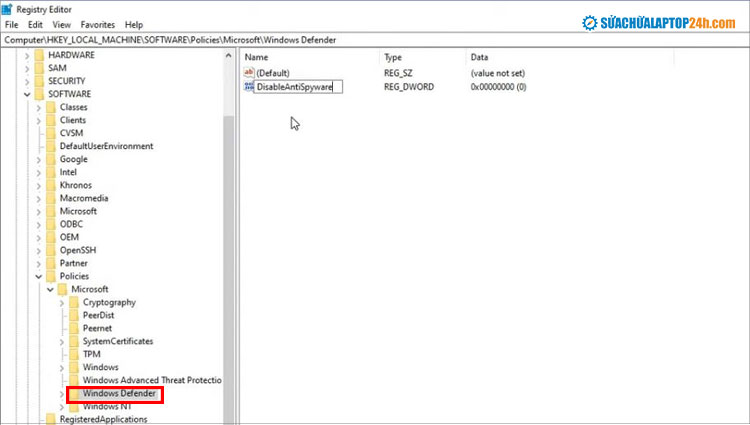Click the Registry Editor app icon
Image resolution: width=750 pixels, height=425 pixels.
(x=9, y=9)
